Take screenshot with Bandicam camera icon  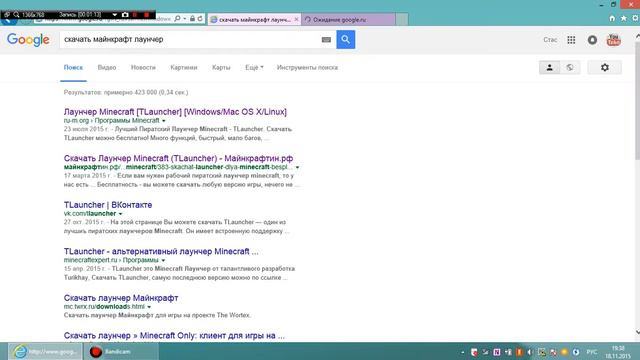(125, 15)
